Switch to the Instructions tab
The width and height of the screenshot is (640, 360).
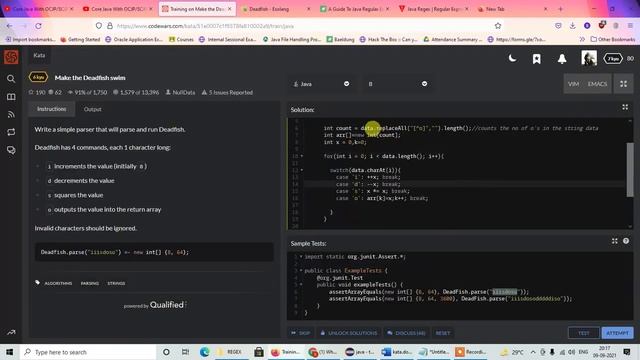(51, 109)
